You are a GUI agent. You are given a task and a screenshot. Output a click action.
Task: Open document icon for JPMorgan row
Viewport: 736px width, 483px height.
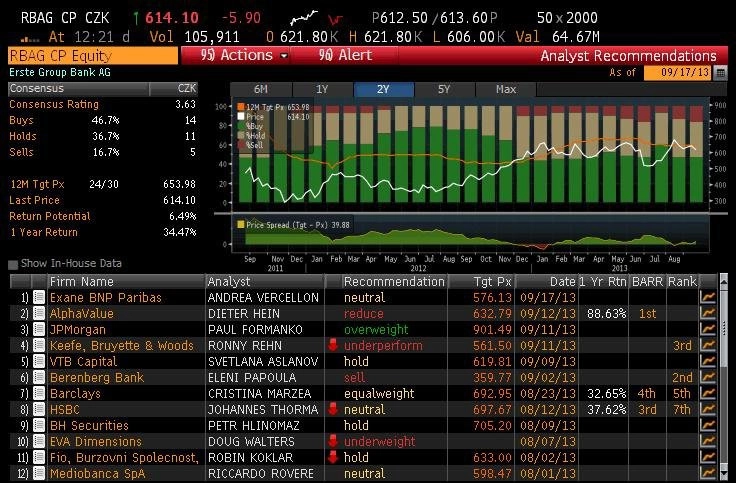(38, 330)
